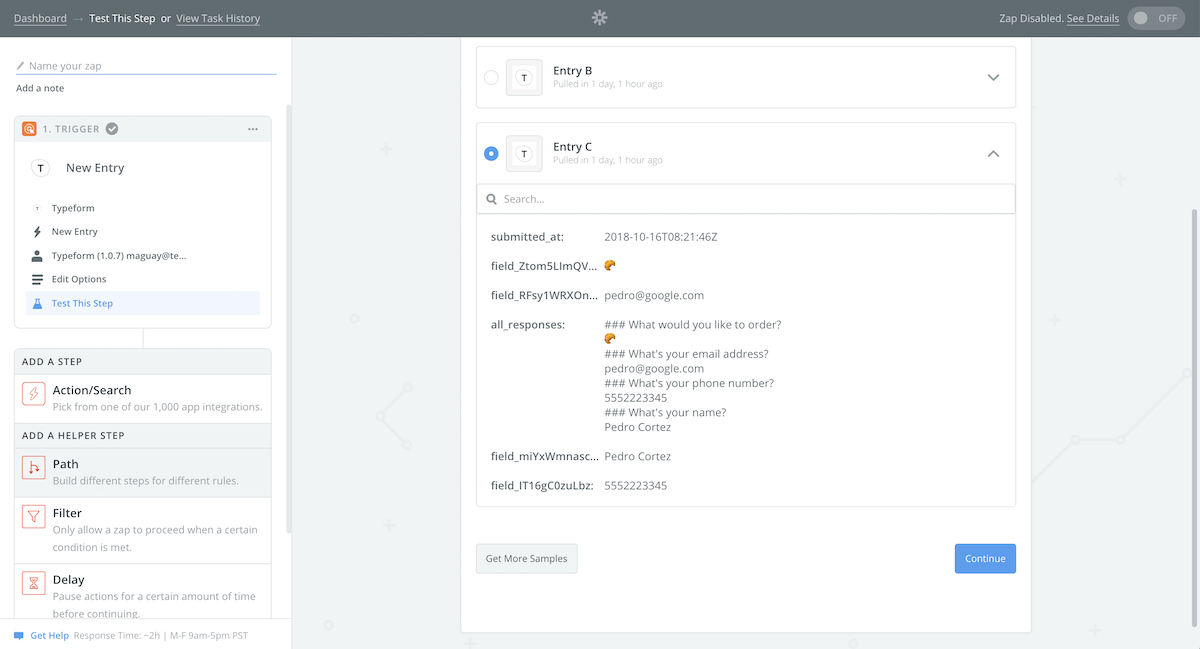Click the Action/Search lightning icon
The image size is (1200, 649).
(34, 394)
